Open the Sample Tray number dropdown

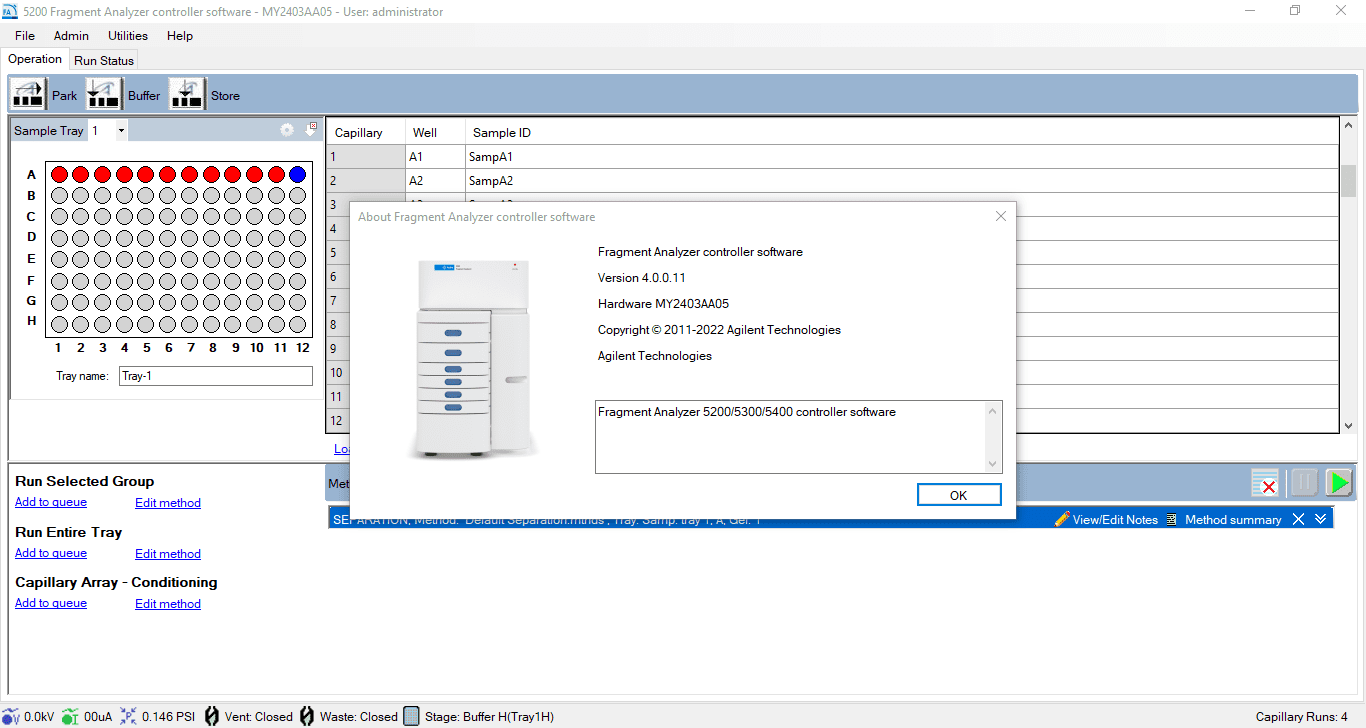point(121,130)
